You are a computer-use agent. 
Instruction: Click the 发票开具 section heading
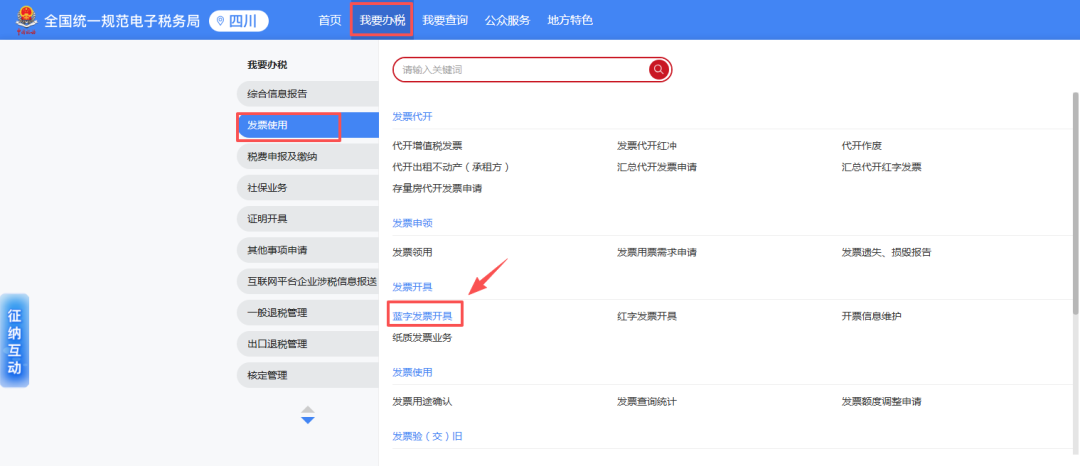[412, 286]
